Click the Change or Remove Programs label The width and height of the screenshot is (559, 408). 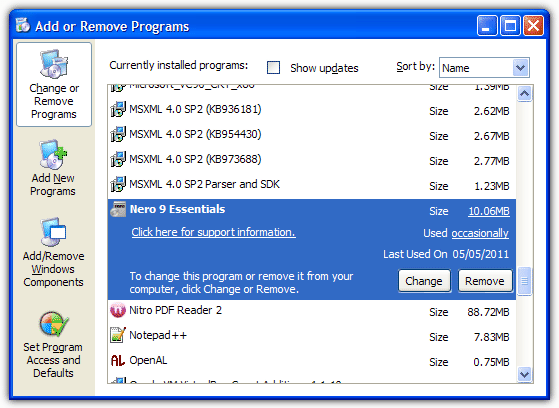pos(54,101)
